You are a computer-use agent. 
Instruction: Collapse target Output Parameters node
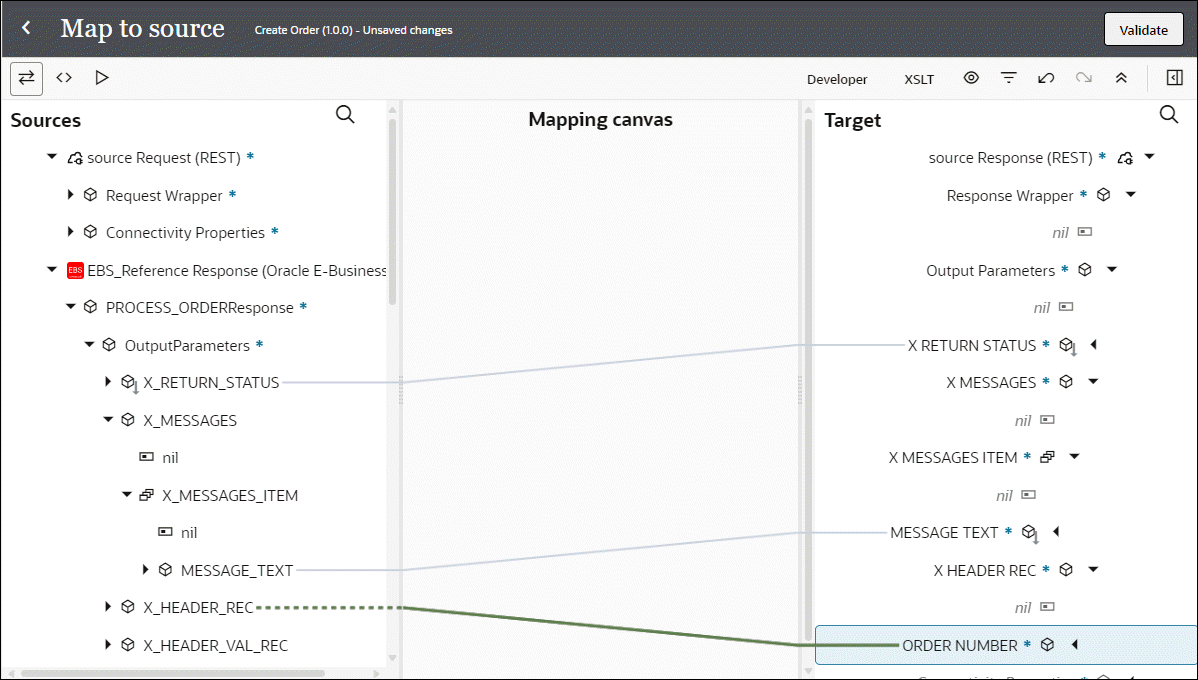click(x=1112, y=270)
